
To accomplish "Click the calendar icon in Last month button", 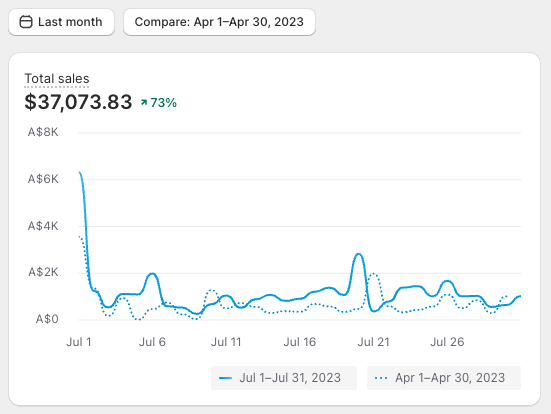I will [26, 22].
